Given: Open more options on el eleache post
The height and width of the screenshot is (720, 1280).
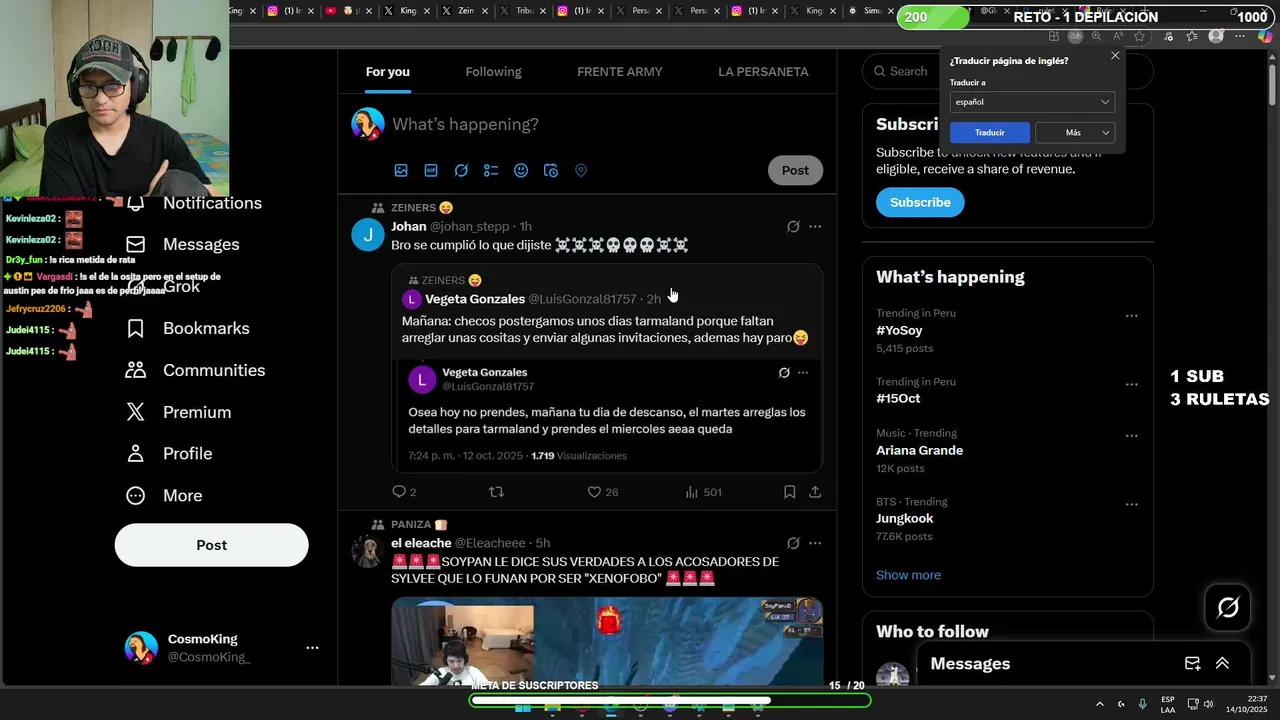Looking at the screenshot, I should click(x=815, y=543).
